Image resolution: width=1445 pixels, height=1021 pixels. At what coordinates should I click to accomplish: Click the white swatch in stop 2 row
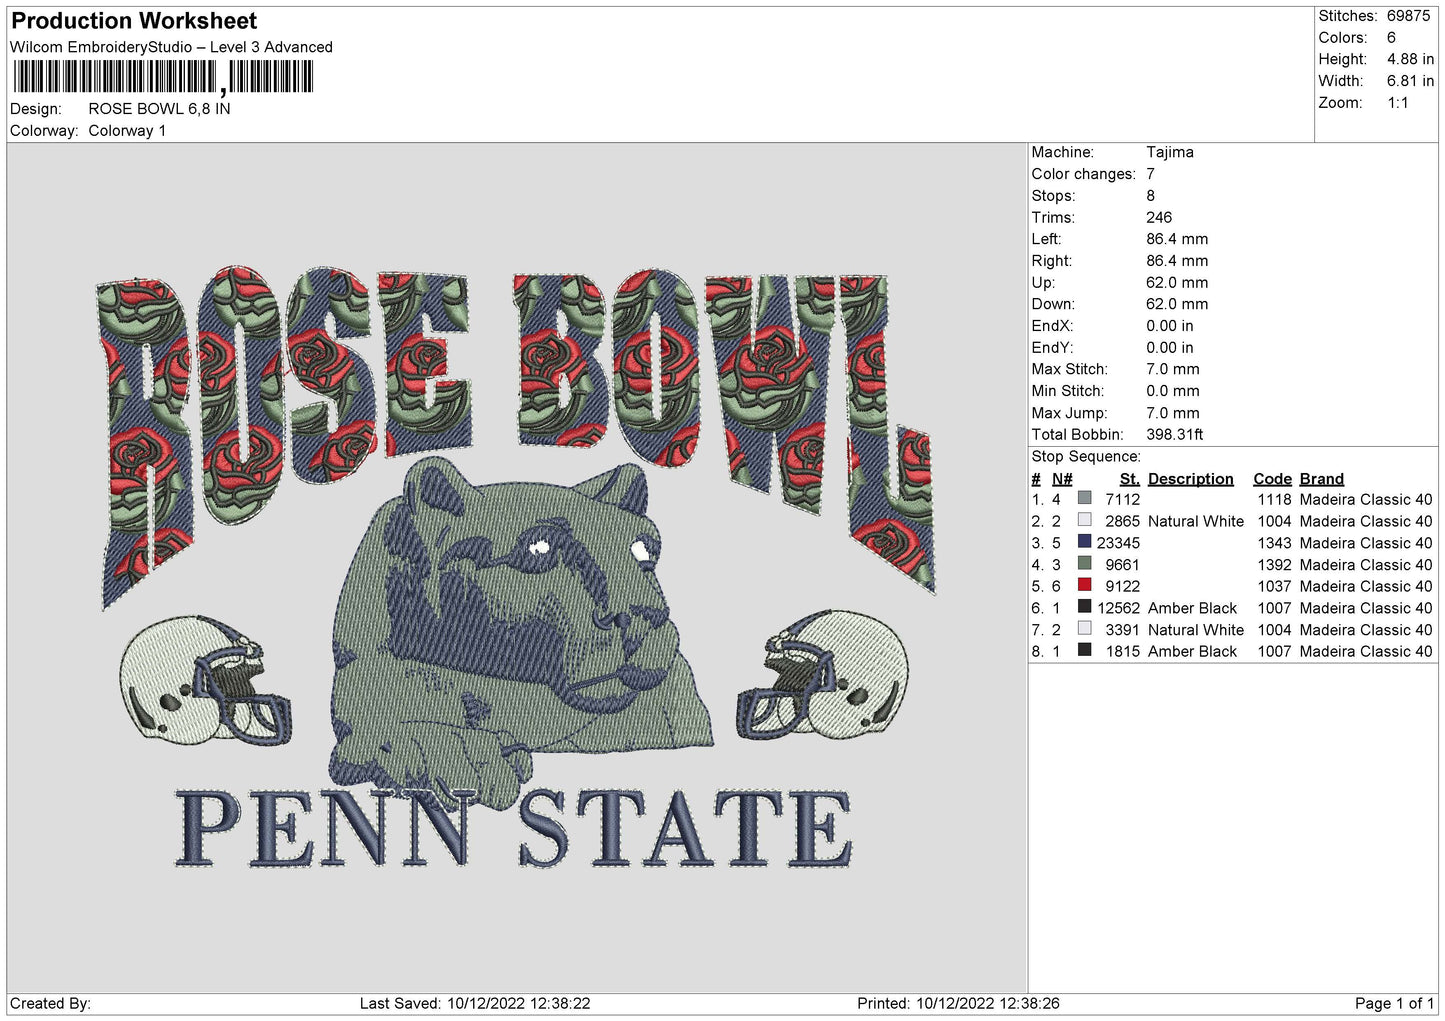pos(1084,520)
